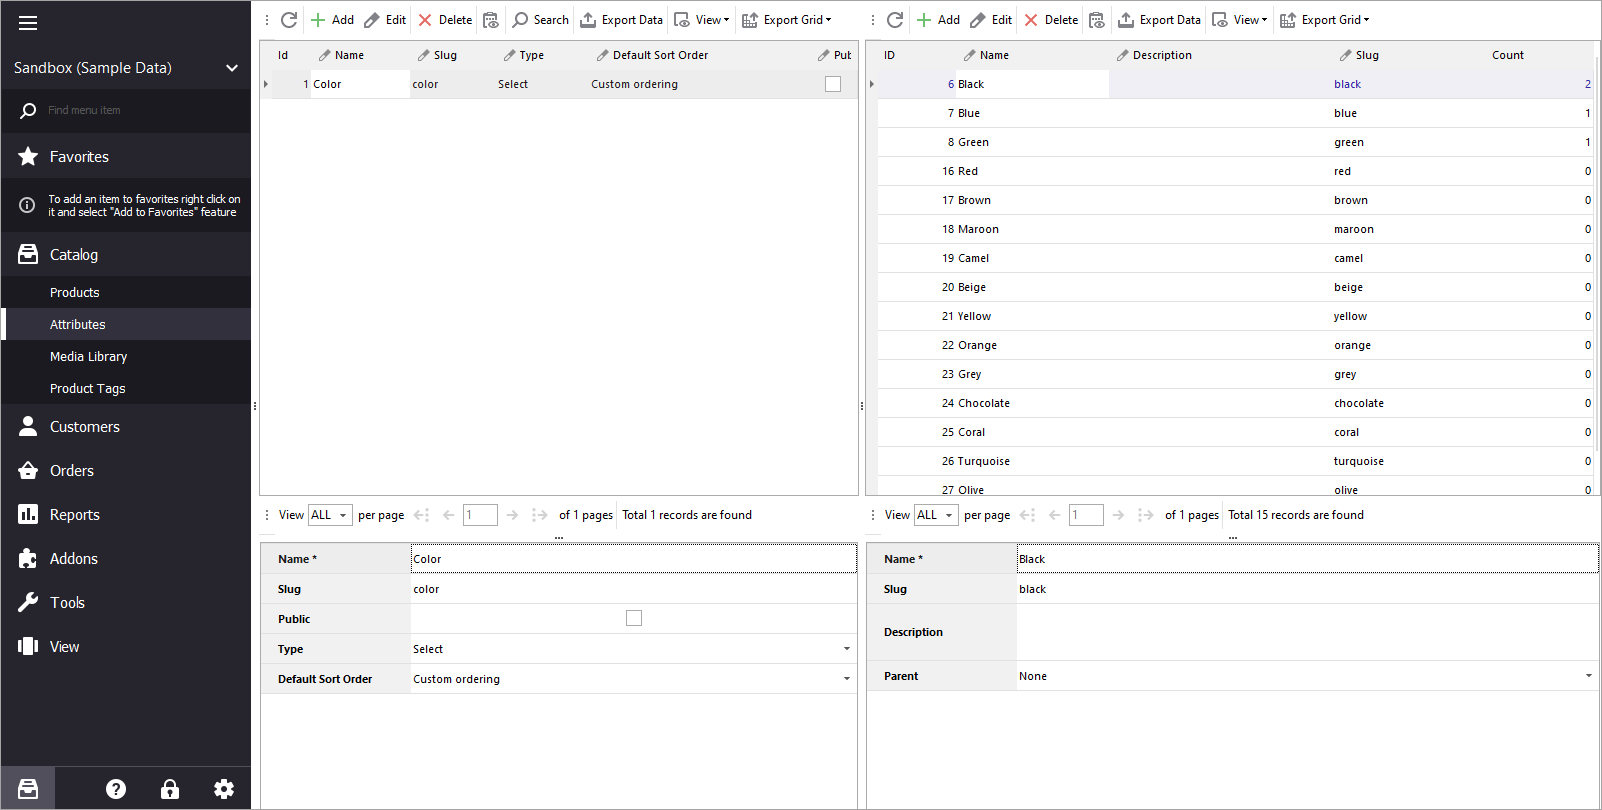Refresh the attribute terms grid on right
Screen dimensions: 1602x810
point(895,20)
